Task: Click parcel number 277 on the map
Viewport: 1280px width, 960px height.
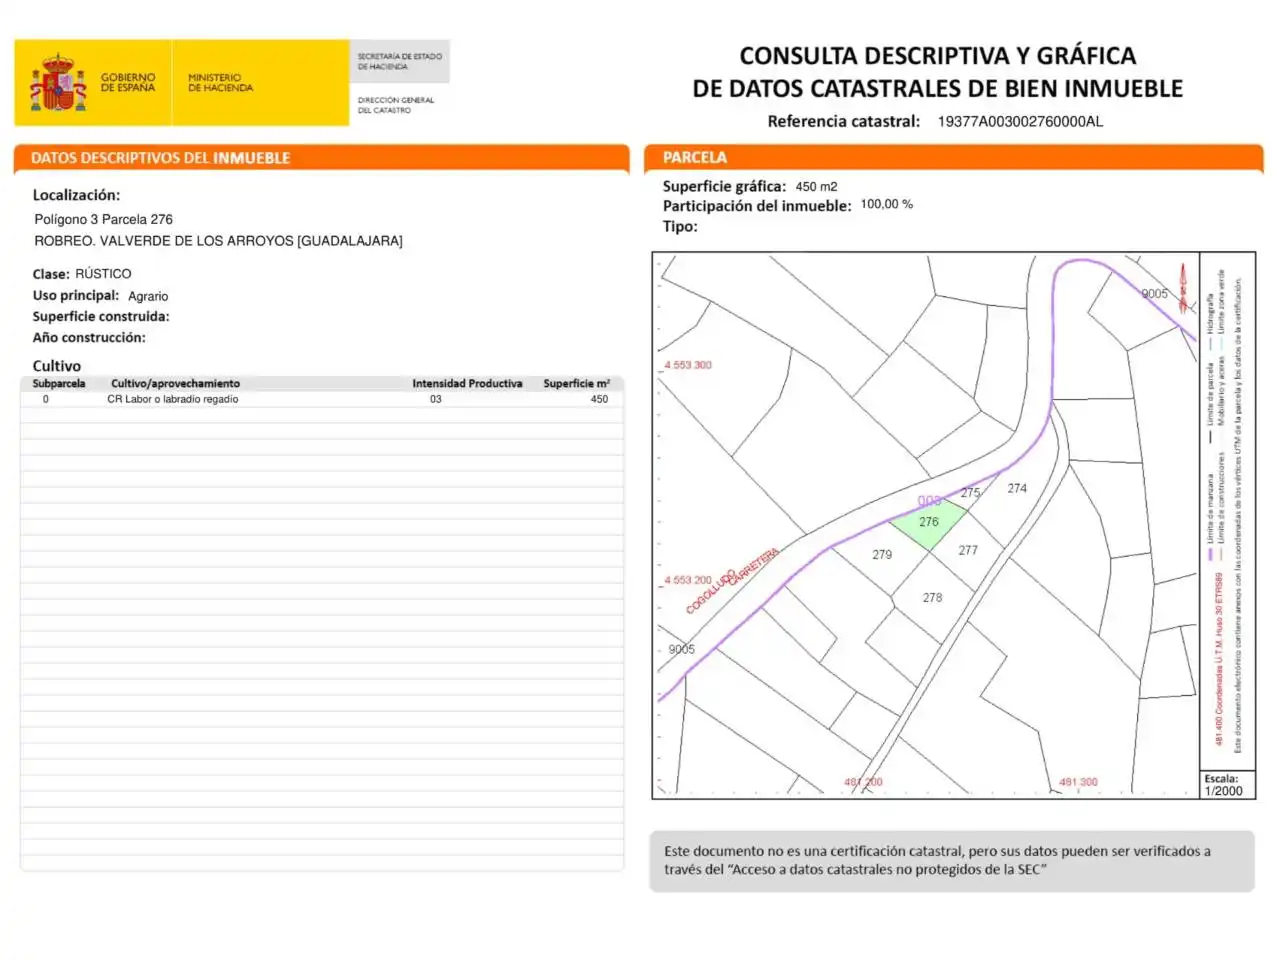Action: click(968, 550)
